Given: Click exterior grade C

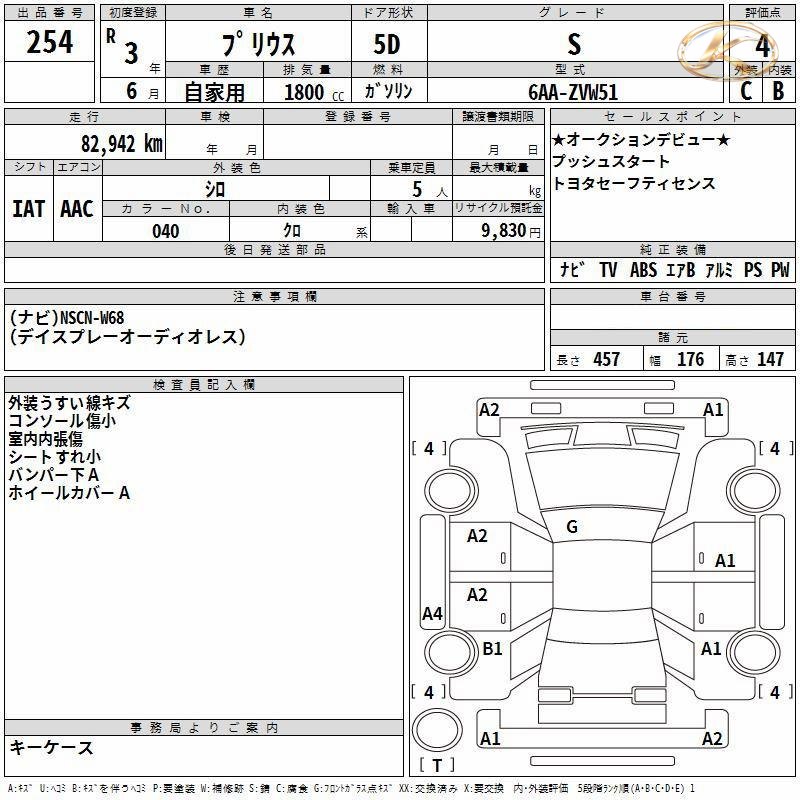Looking at the screenshot, I should (746, 91).
